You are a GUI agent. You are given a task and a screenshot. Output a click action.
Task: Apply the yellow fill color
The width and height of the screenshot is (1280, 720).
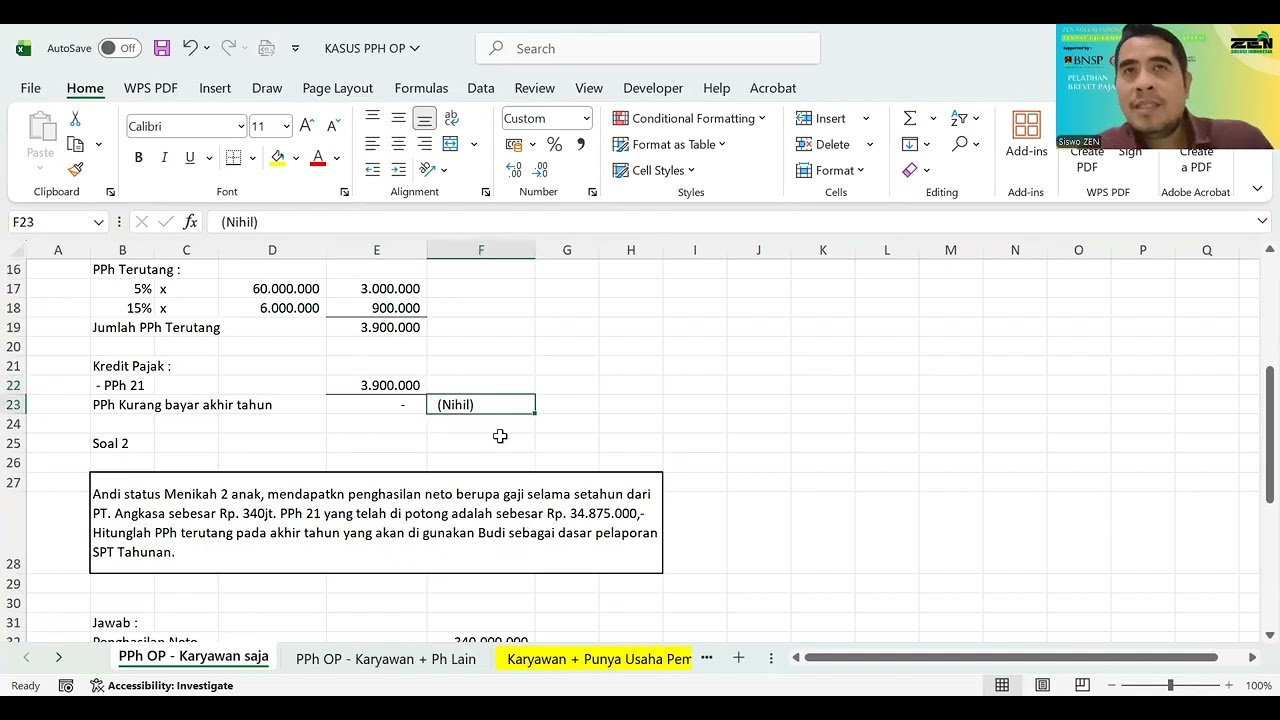coord(278,158)
